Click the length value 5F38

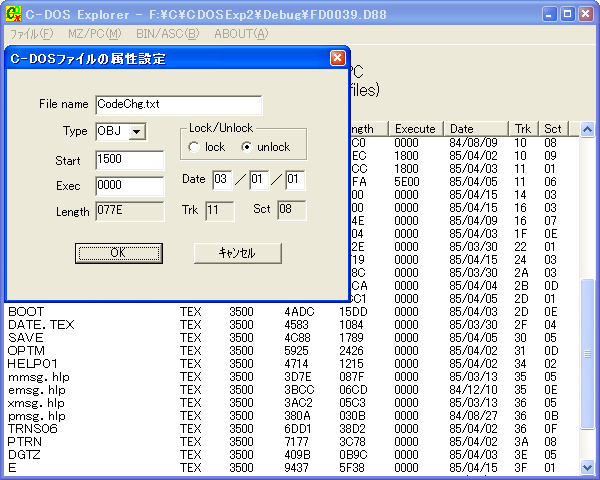click(x=352, y=468)
